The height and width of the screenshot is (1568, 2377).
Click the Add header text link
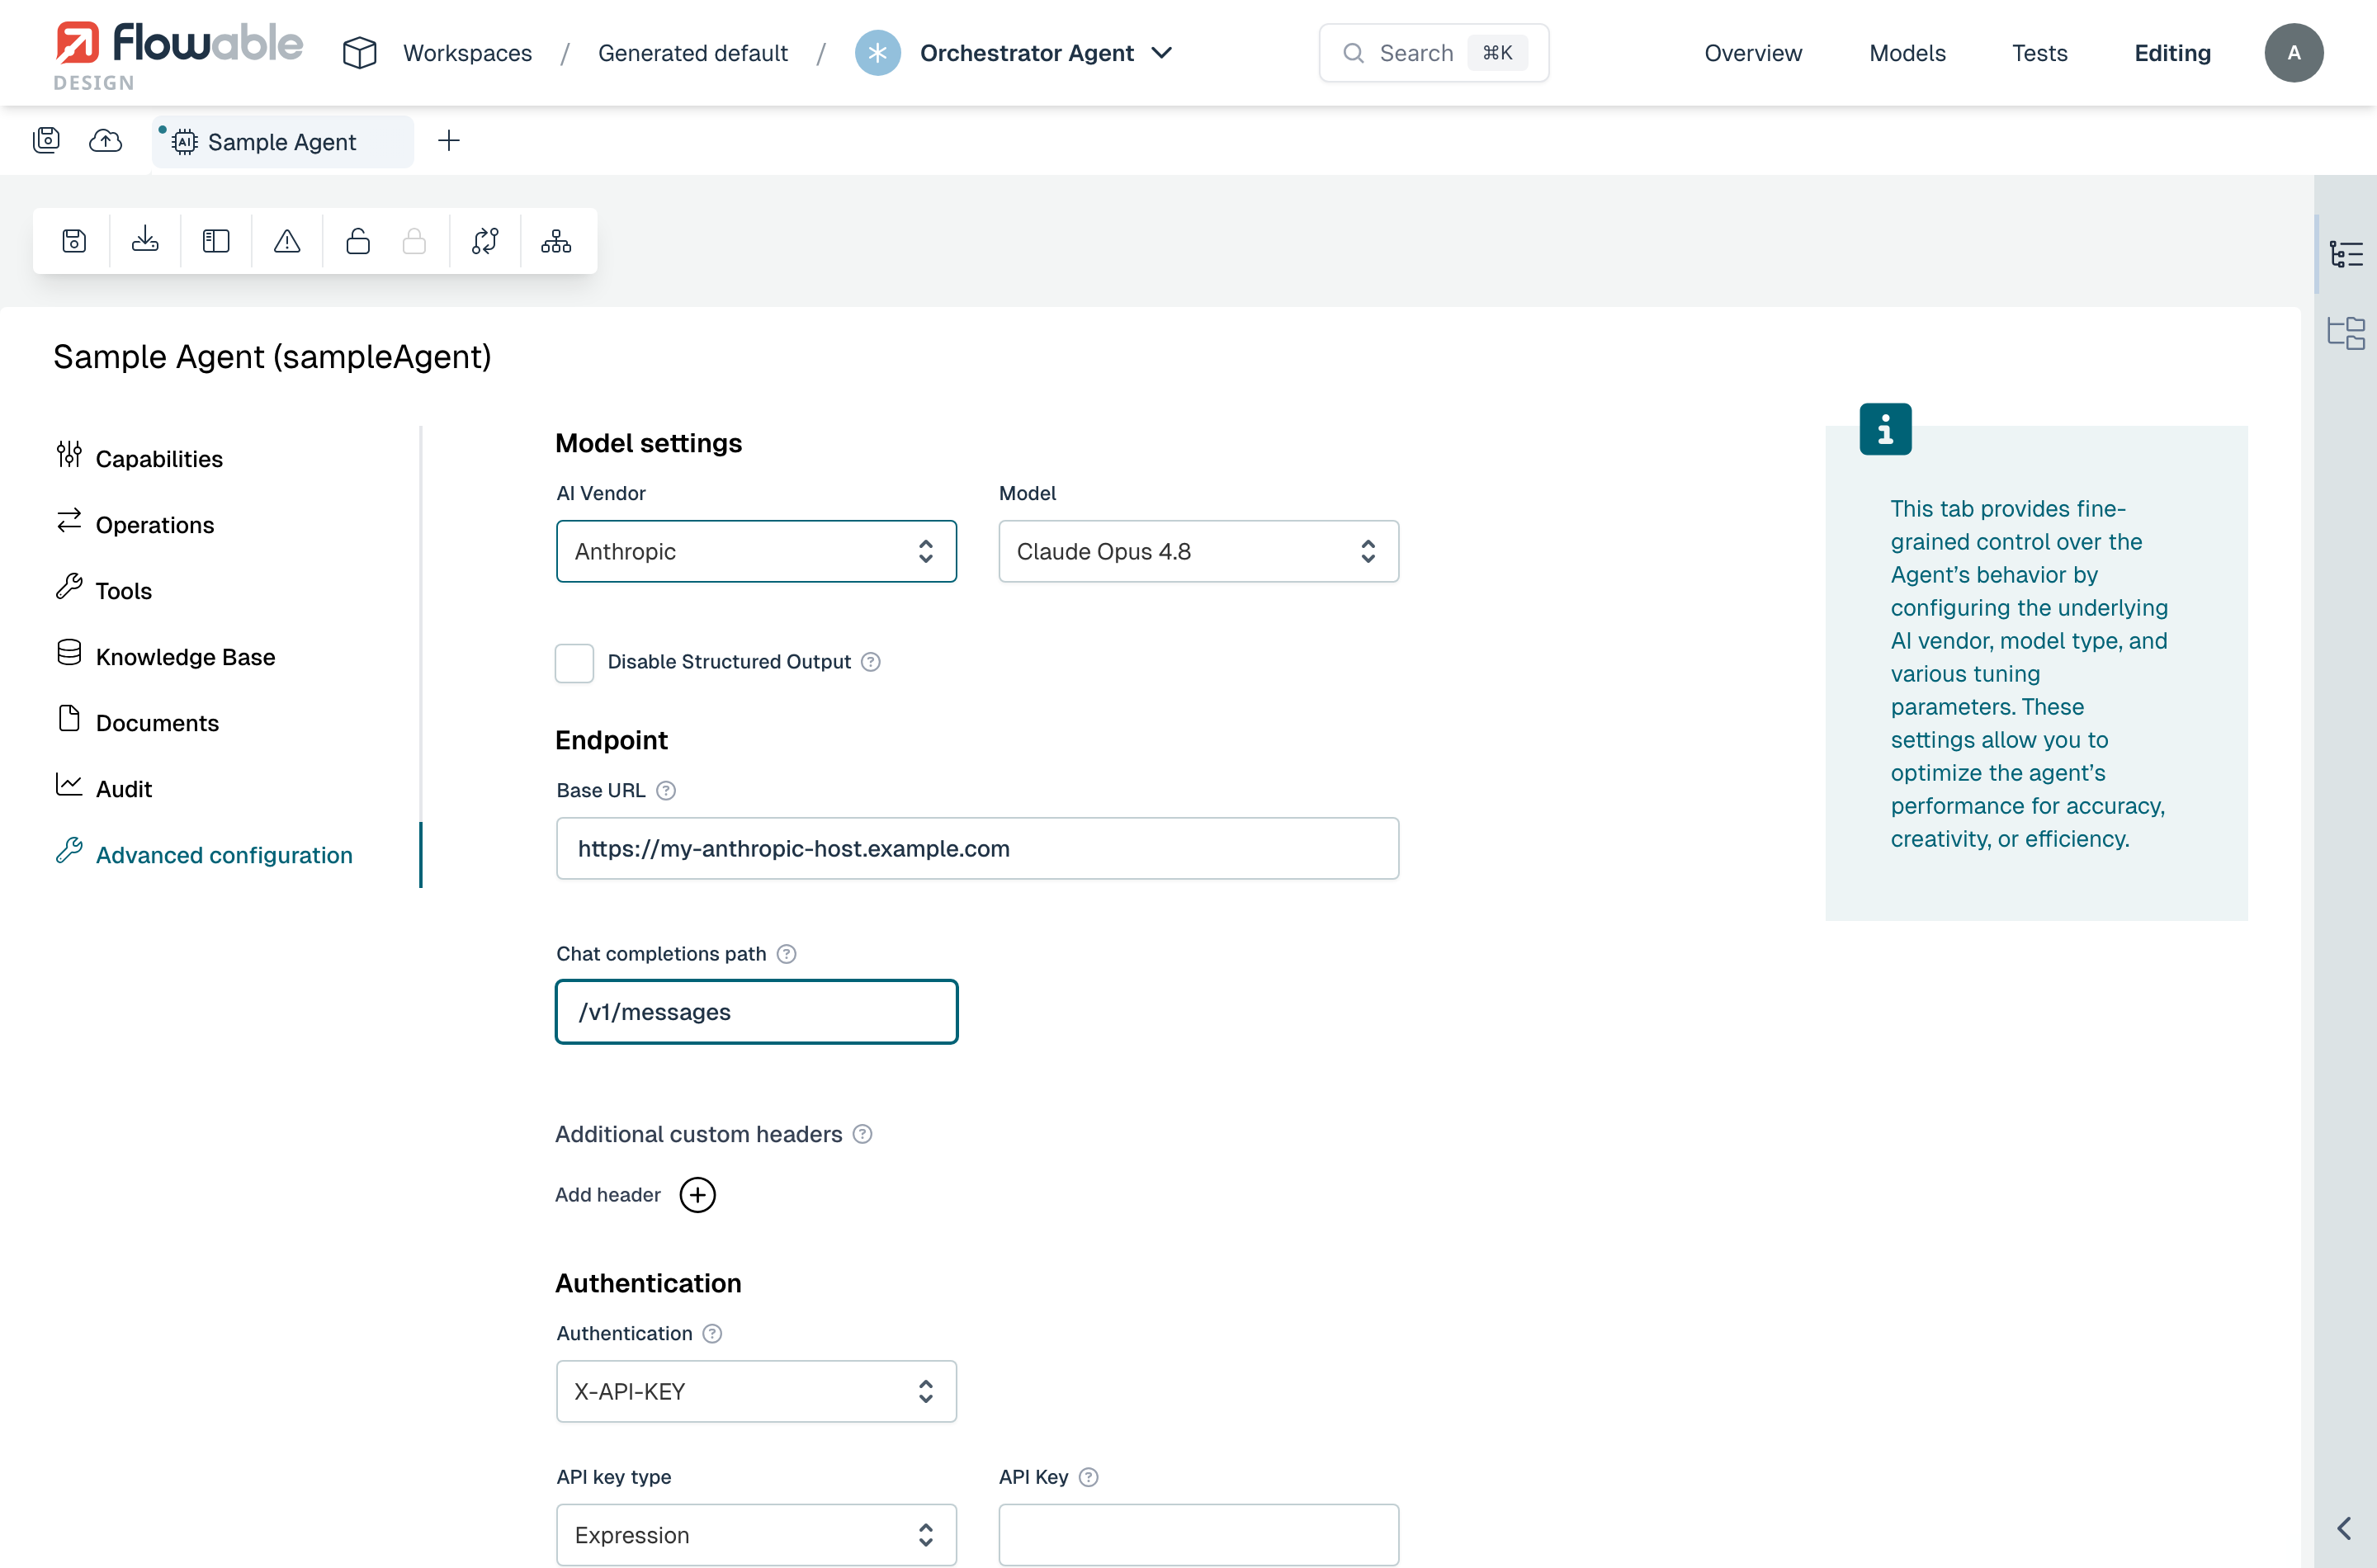click(607, 1195)
